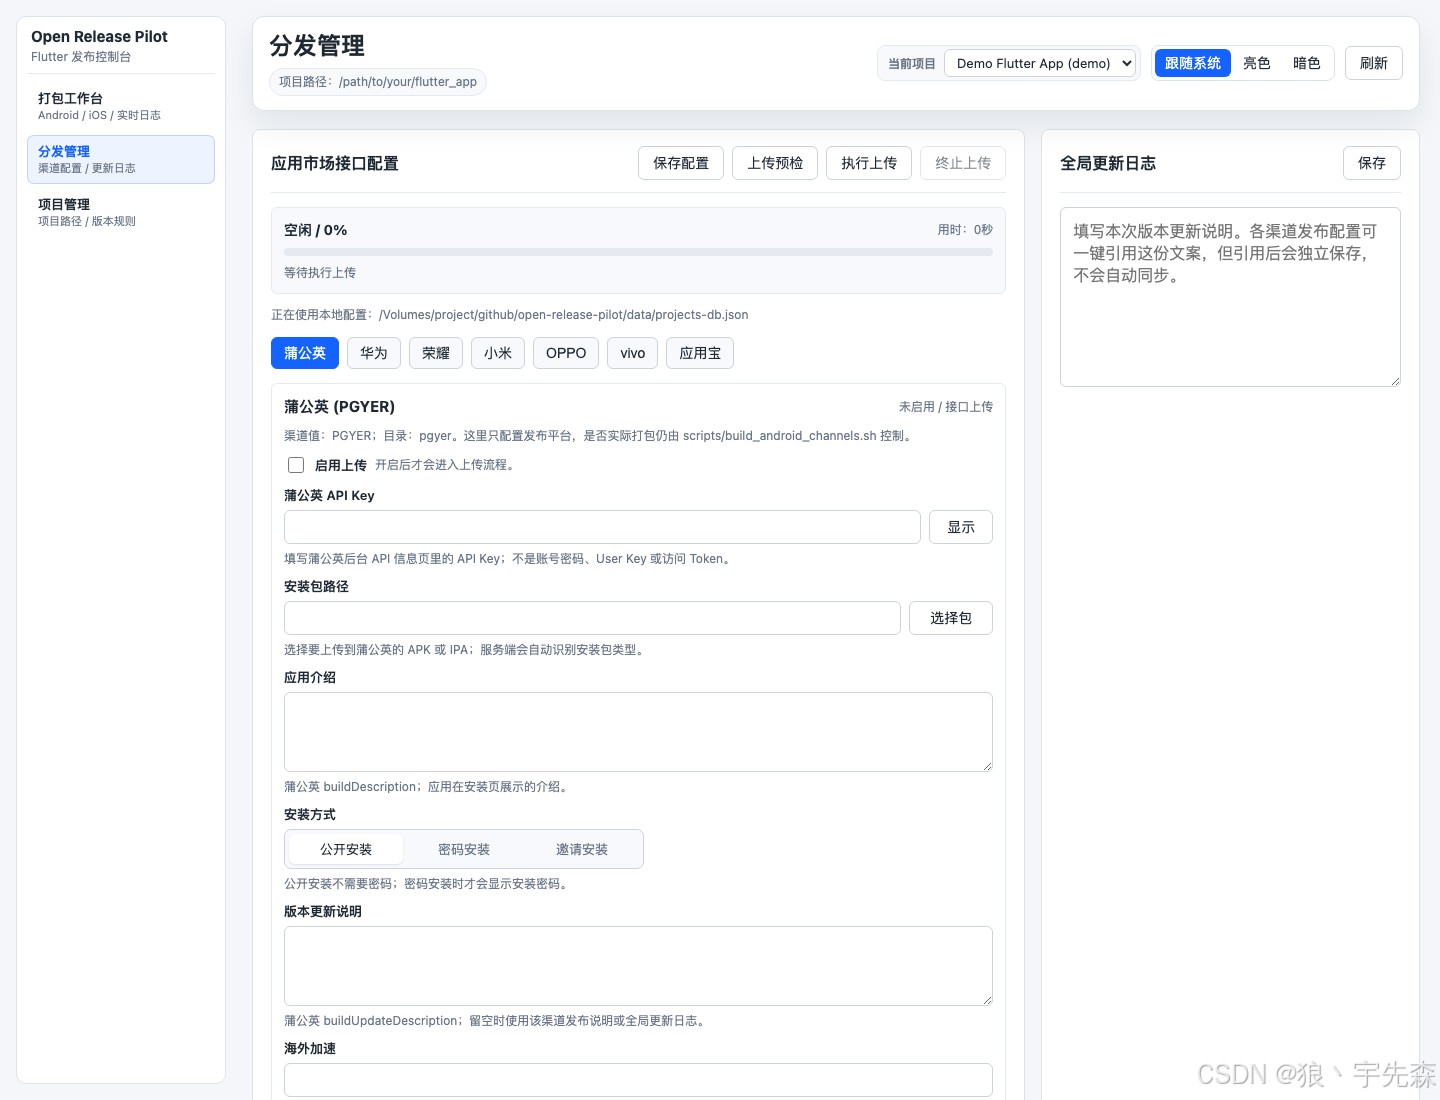Click the 未启用 / 接口上传 status label

(946, 407)
